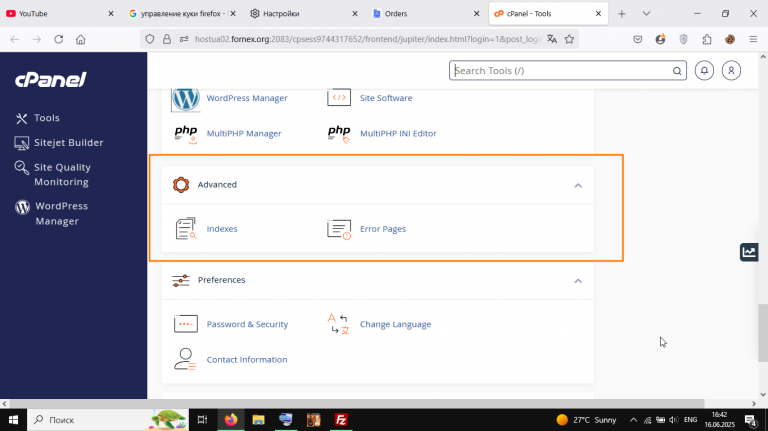768x431 pixels.
Task: Click the Windows Start button
Action: coord(13,420)
